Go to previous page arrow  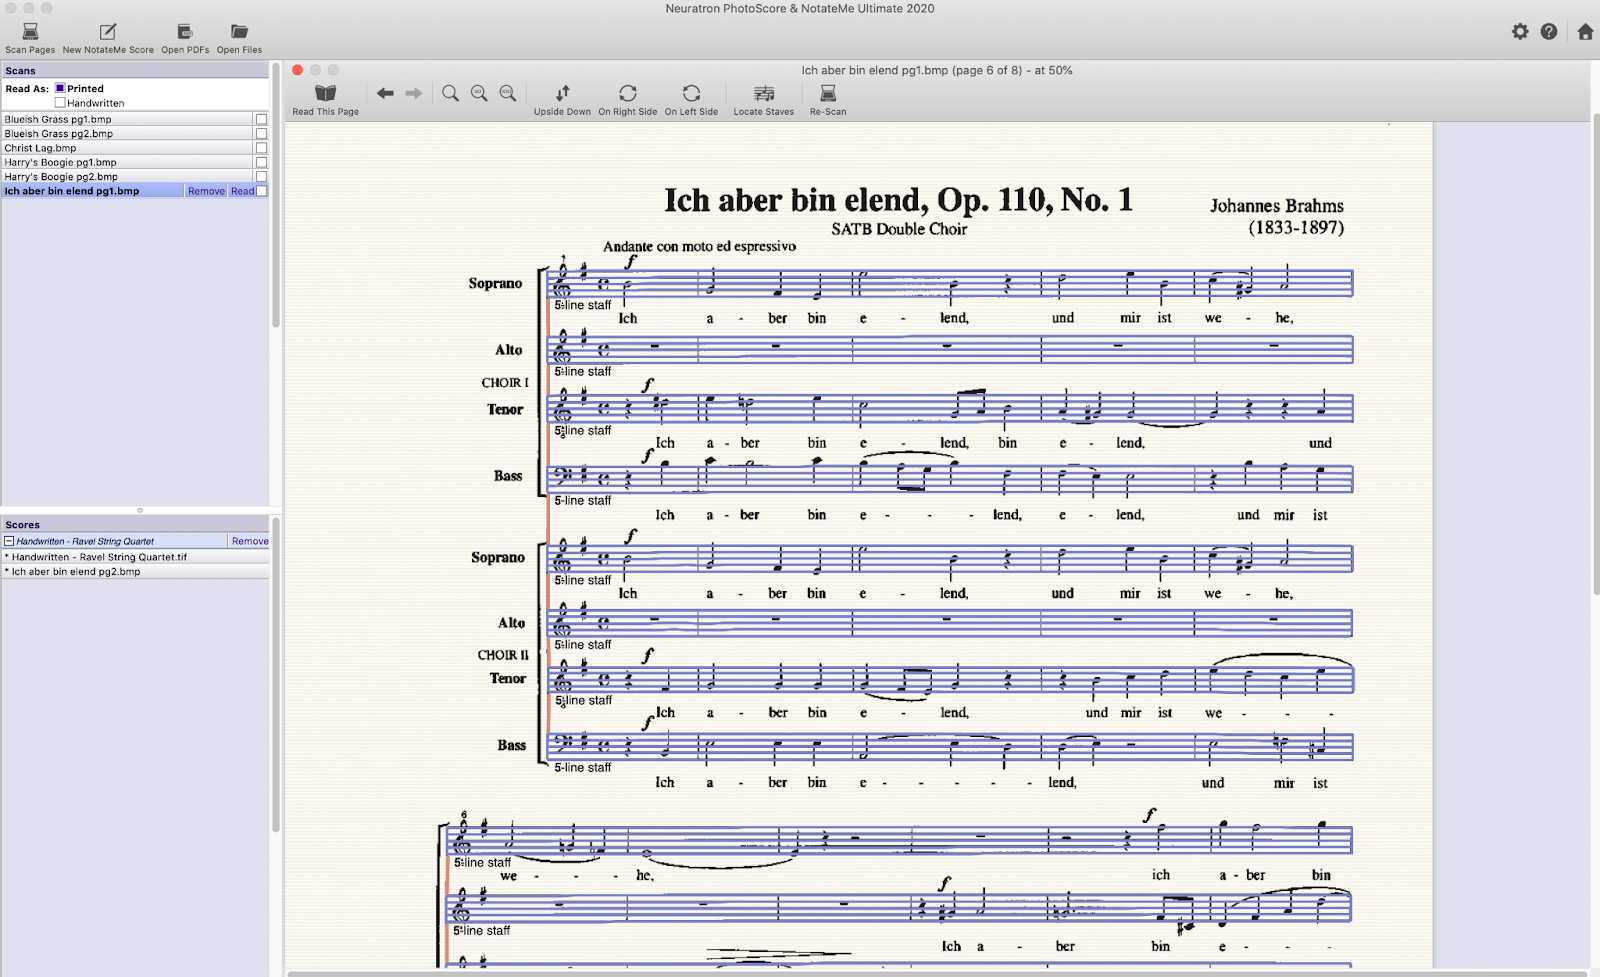click(x=385, y=93)
